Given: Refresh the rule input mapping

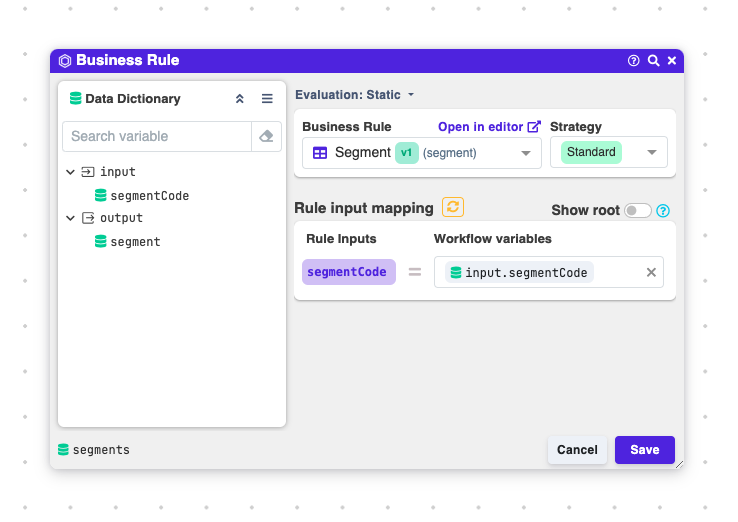Looking at the screenshot, I should click(x=453, y=207).
